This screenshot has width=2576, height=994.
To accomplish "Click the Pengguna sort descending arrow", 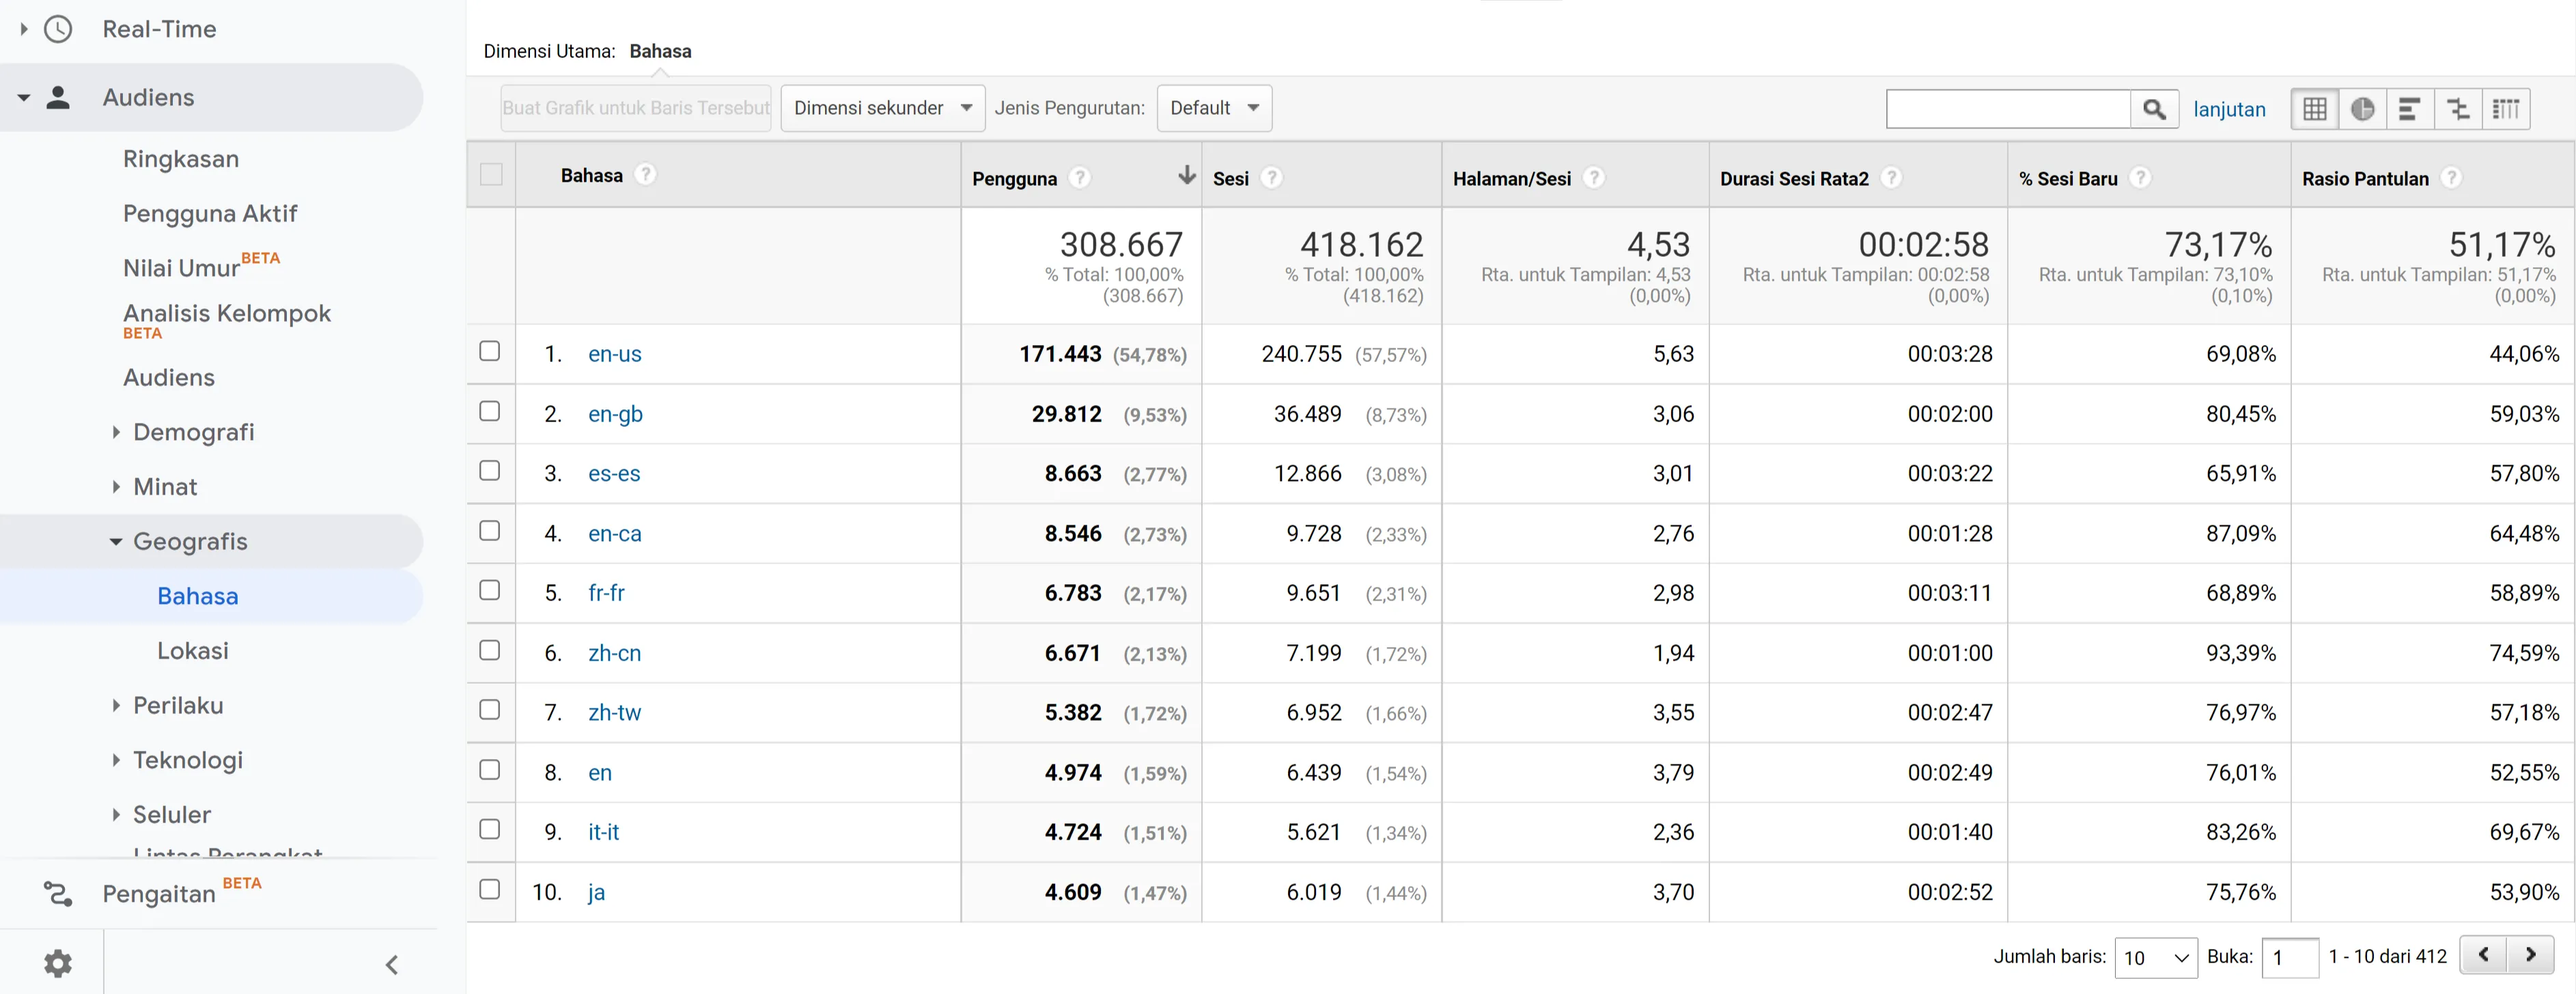I will 1187,175.
